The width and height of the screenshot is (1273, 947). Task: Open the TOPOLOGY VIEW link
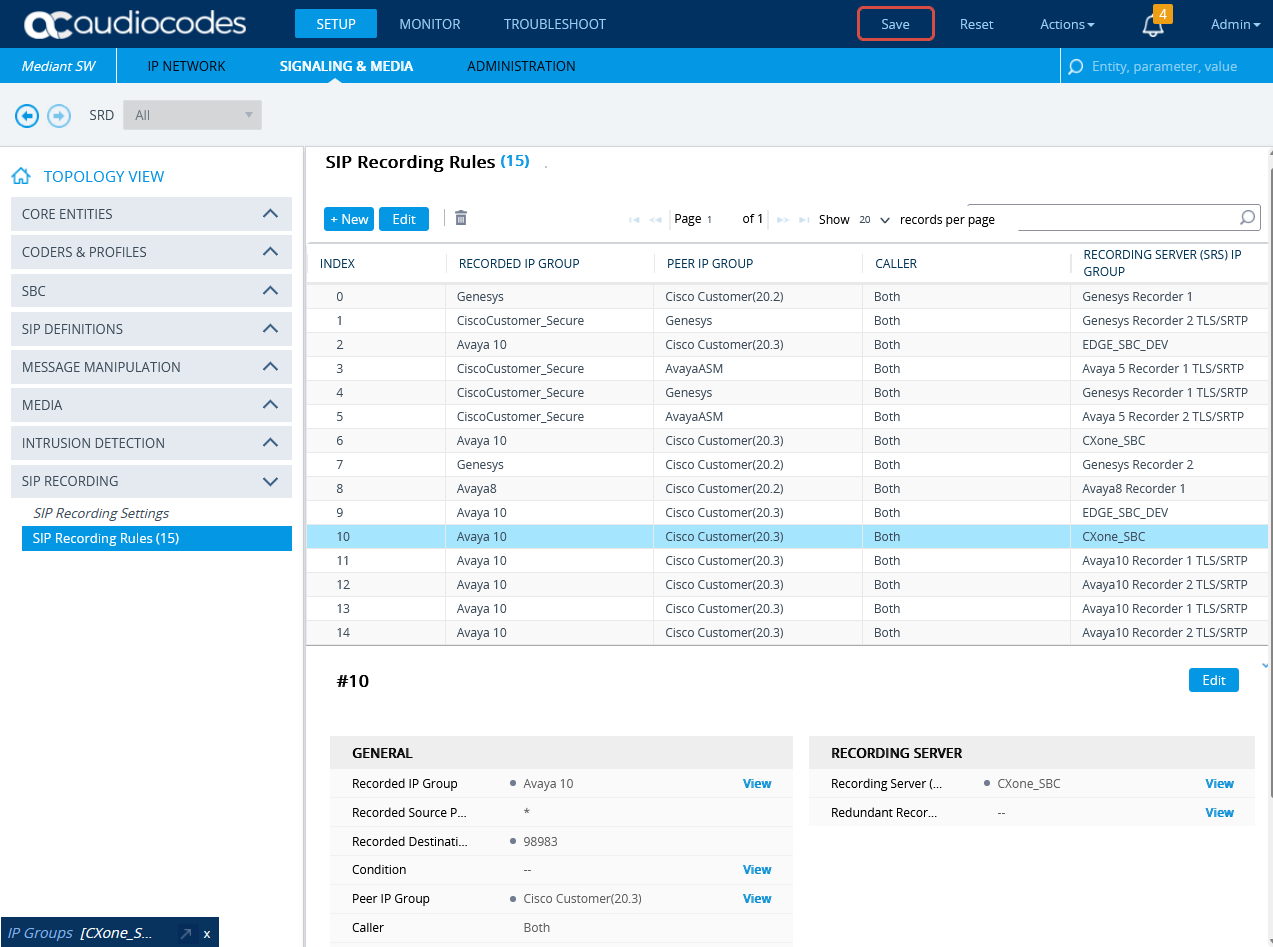104,176
